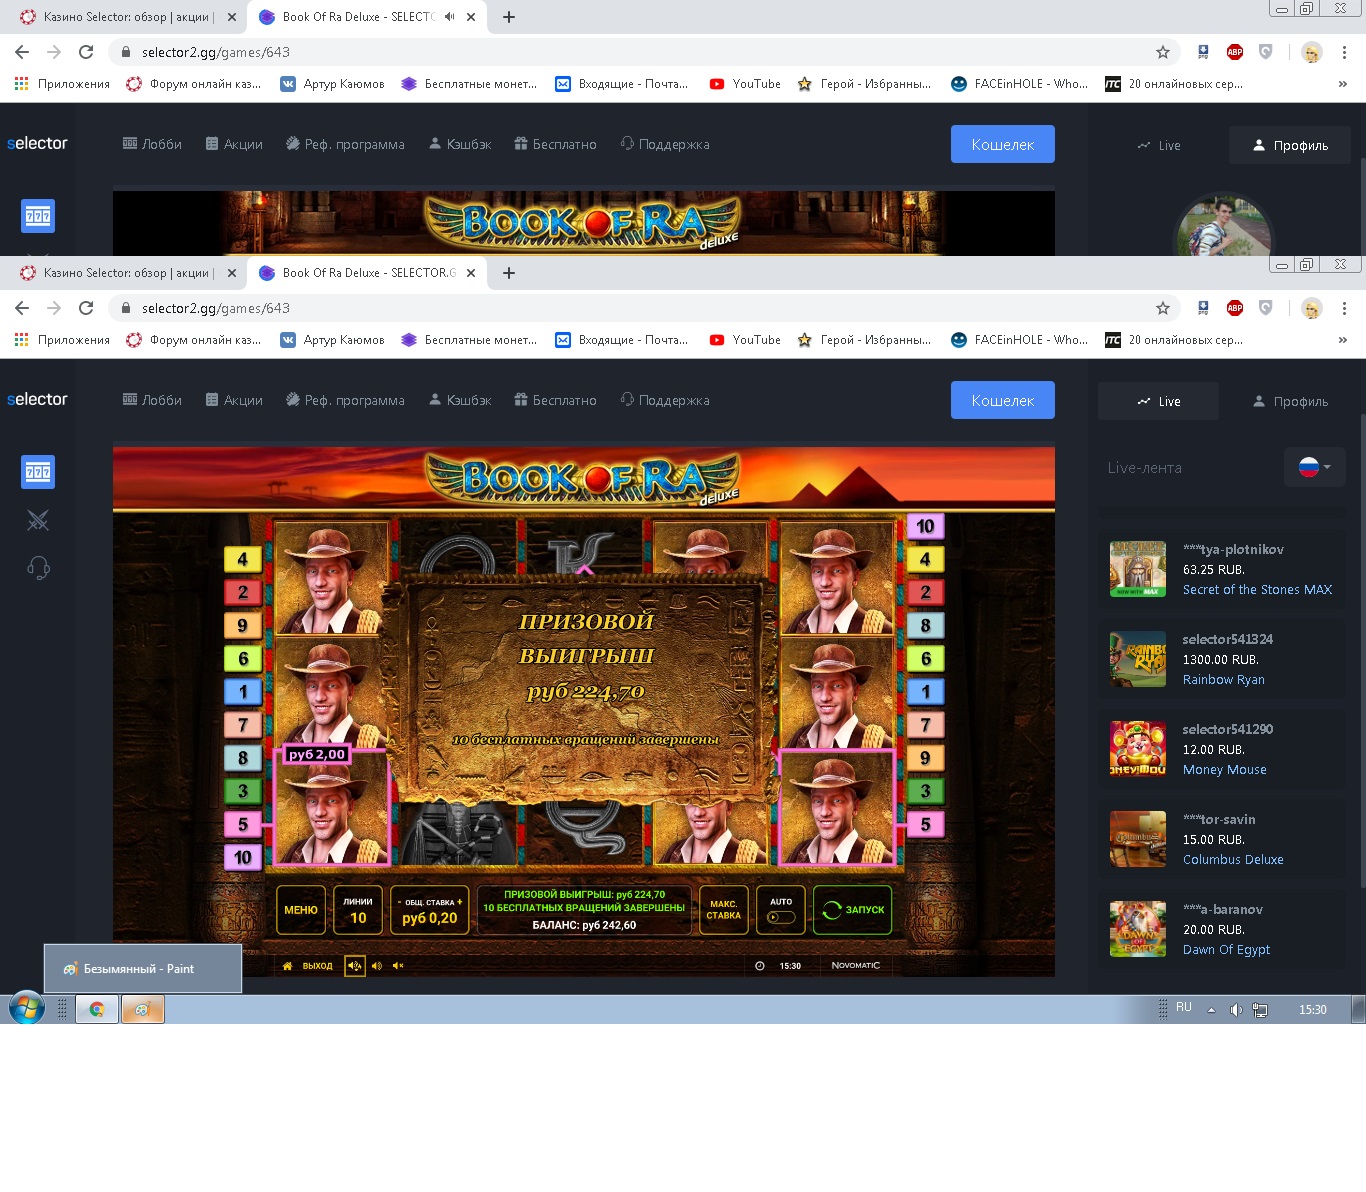Click the Кошелек button in the upper window
The height and width of the screenshot is (1192, 1366).
(x=1003, y=144)
